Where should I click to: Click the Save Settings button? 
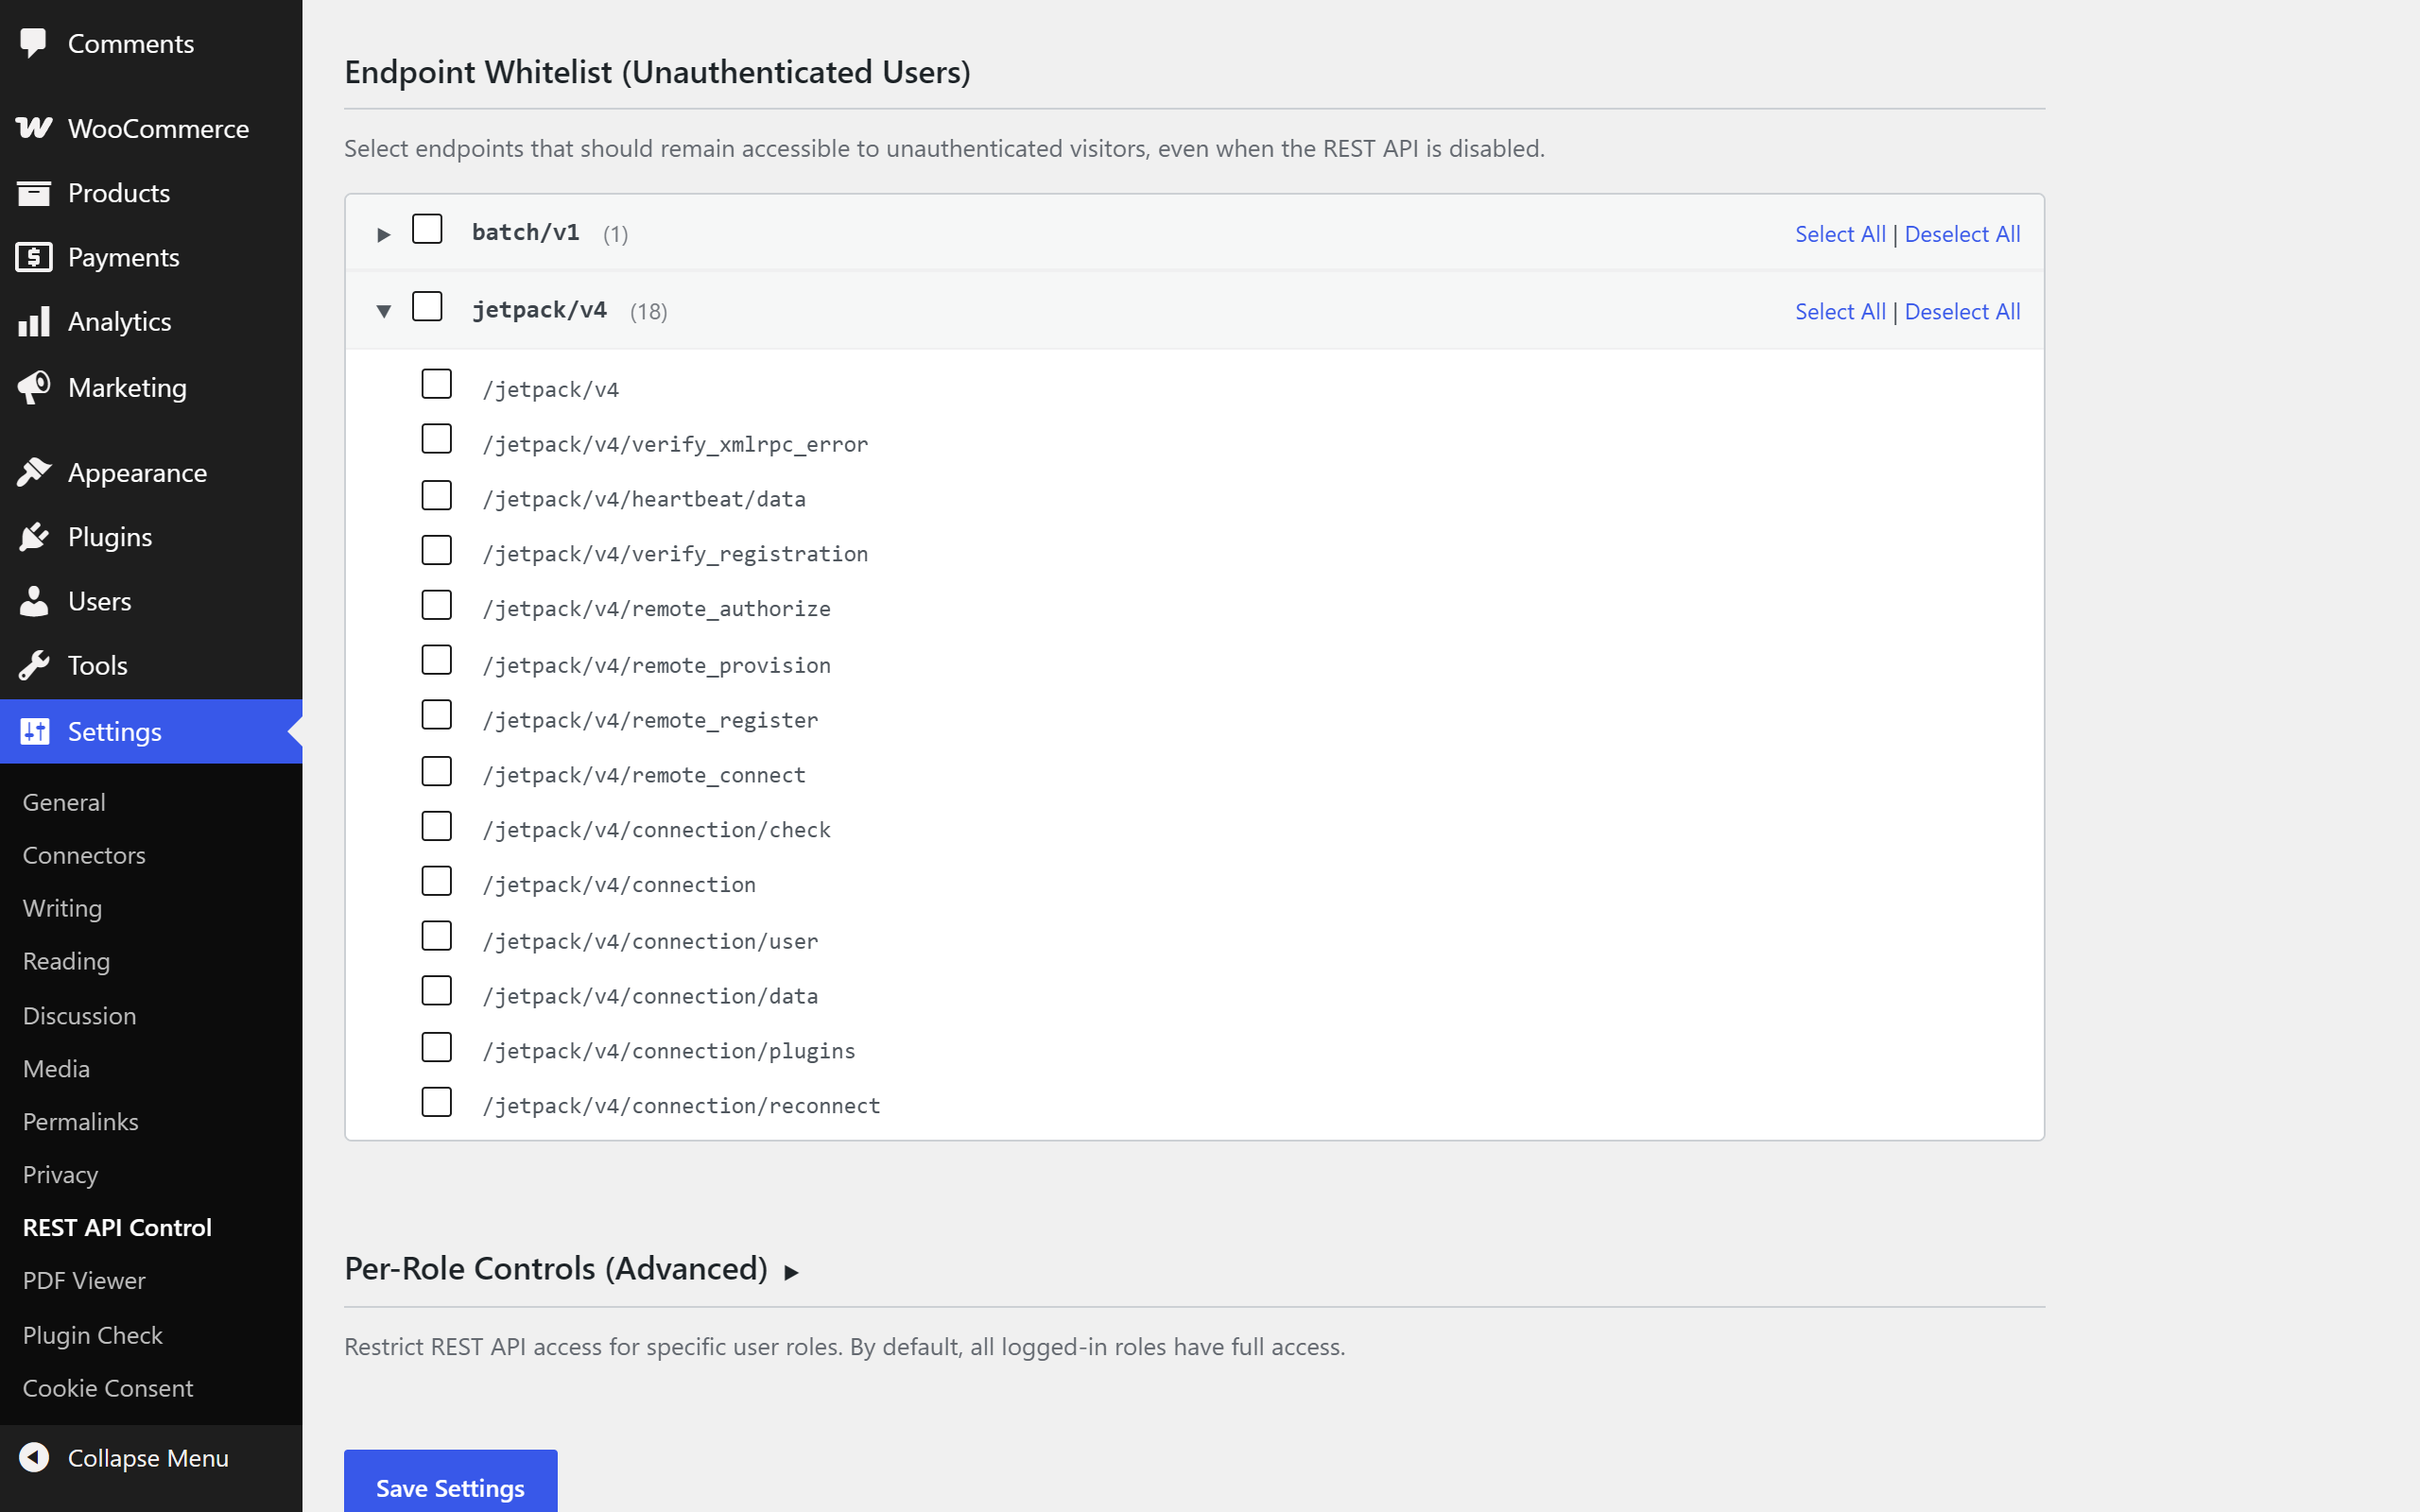point(450,1482)
